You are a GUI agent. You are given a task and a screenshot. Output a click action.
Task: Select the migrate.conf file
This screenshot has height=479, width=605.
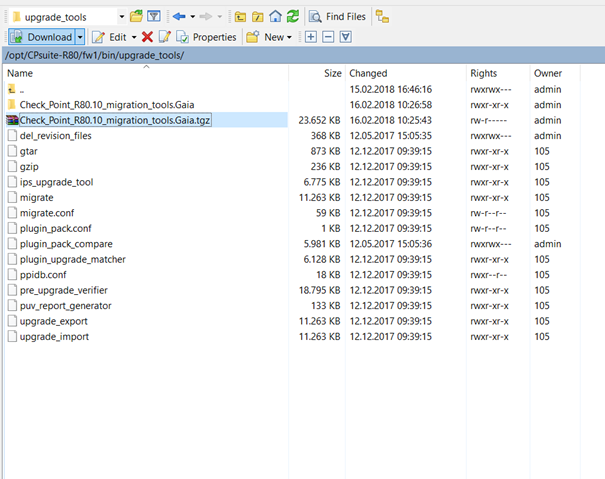pos(47,213)
